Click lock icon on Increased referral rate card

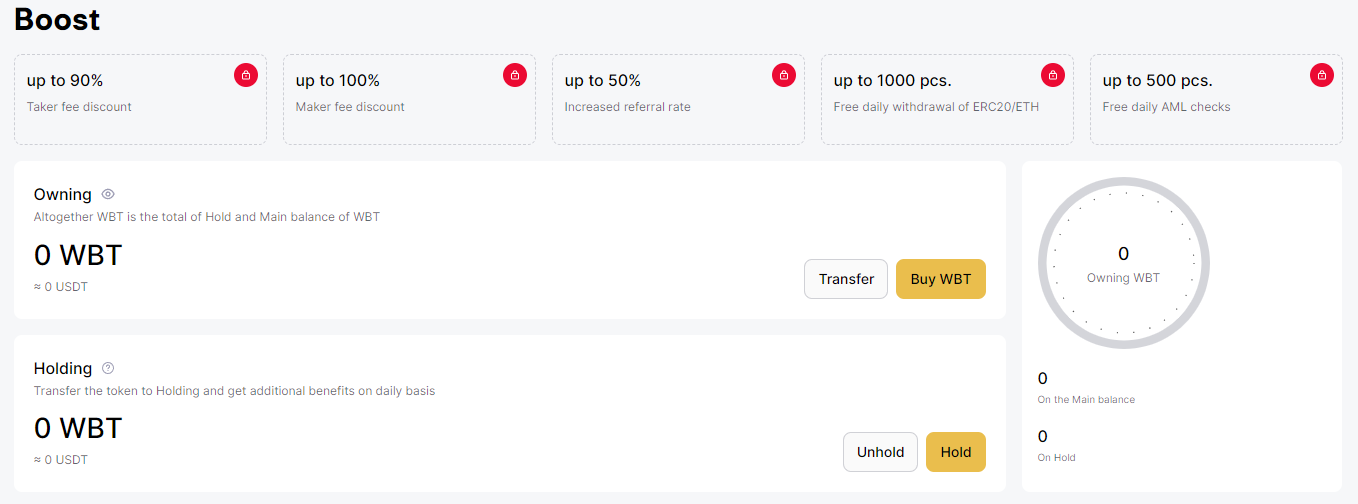pos(784,75)
